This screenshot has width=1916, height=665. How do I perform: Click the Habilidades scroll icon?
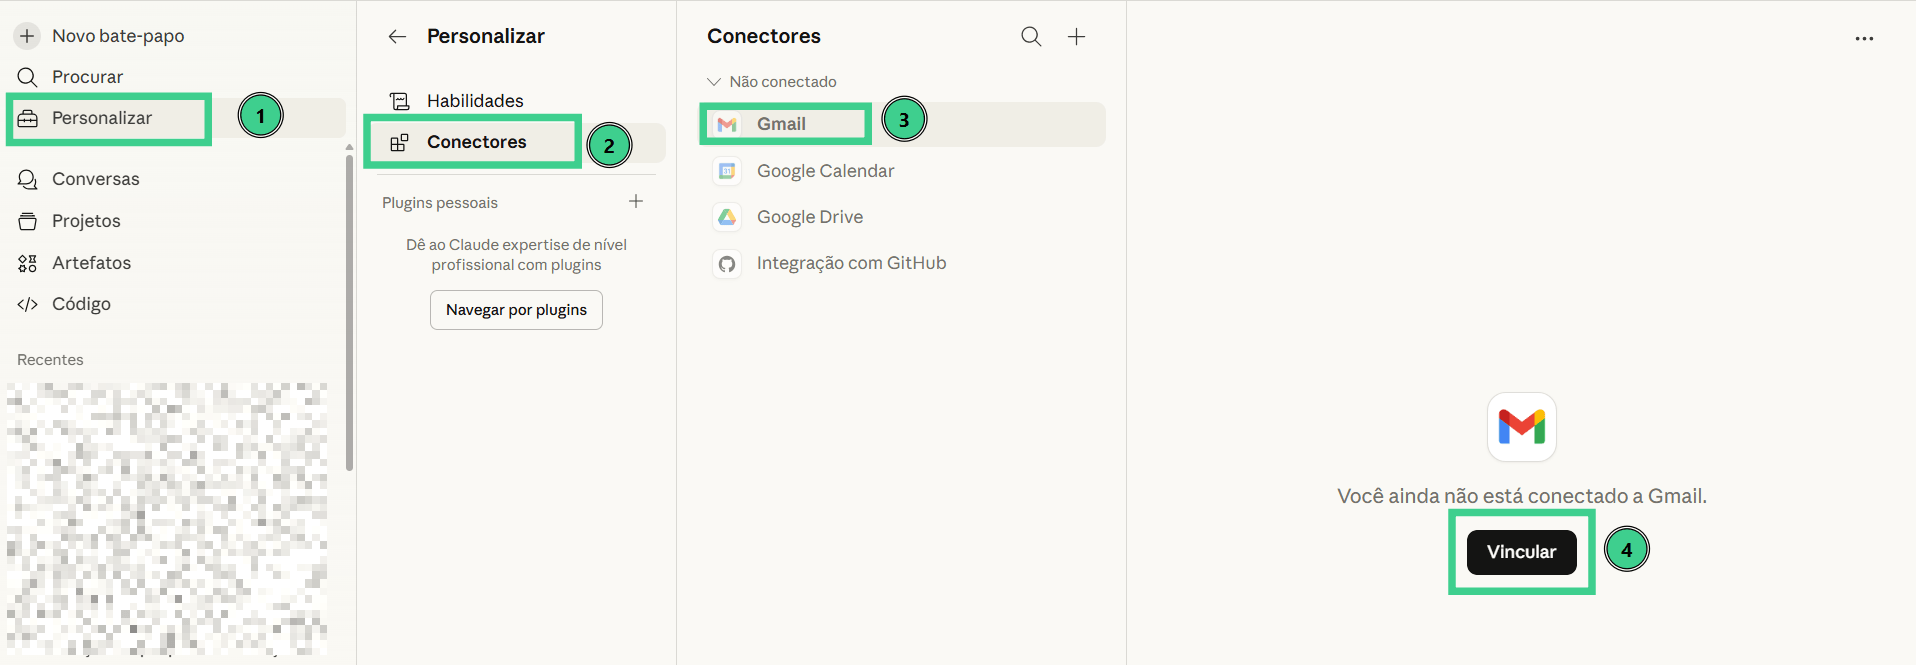click(400, 101)
